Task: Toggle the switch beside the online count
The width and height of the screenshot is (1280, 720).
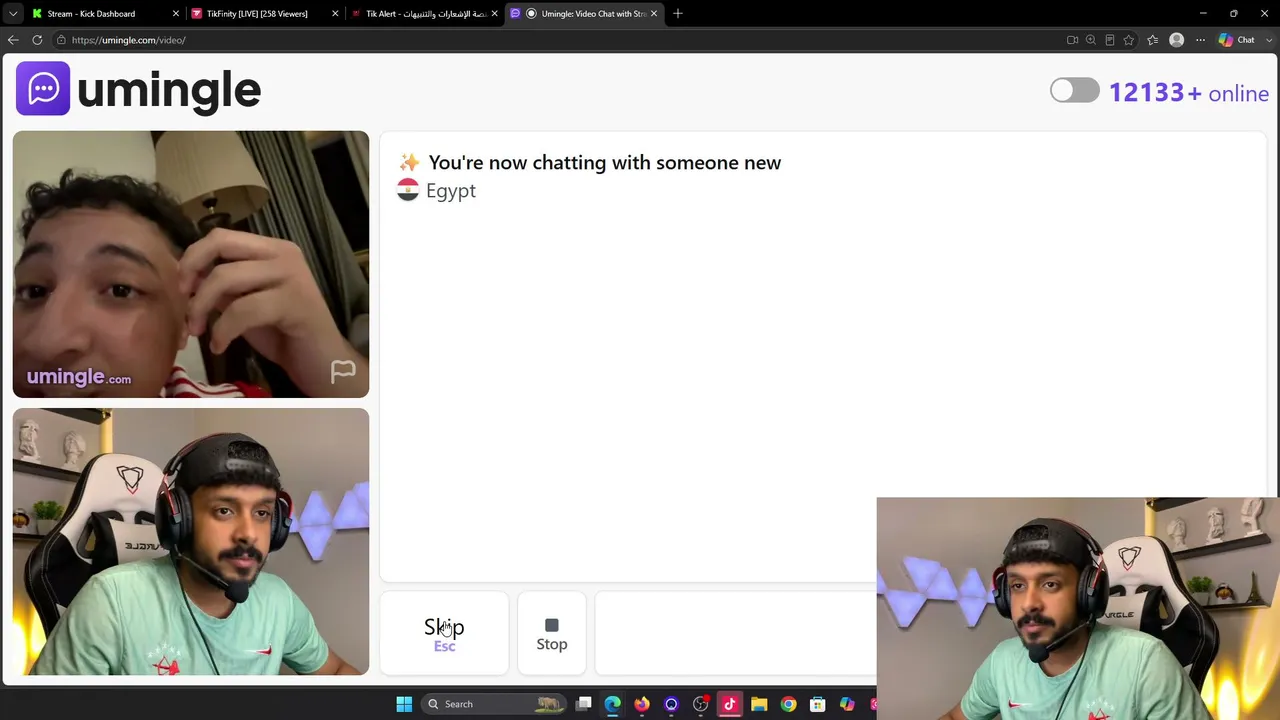Action: point(1074,91)
